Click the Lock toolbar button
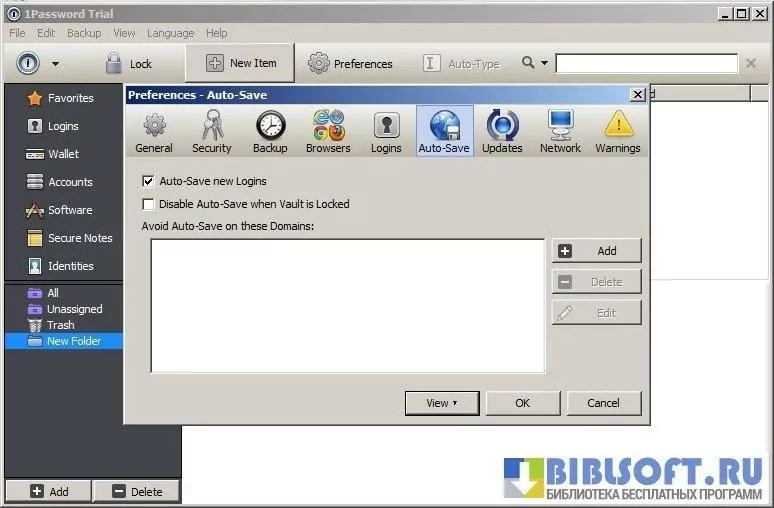This screenshot has width=774, height=508. click(x=128, y=63)
